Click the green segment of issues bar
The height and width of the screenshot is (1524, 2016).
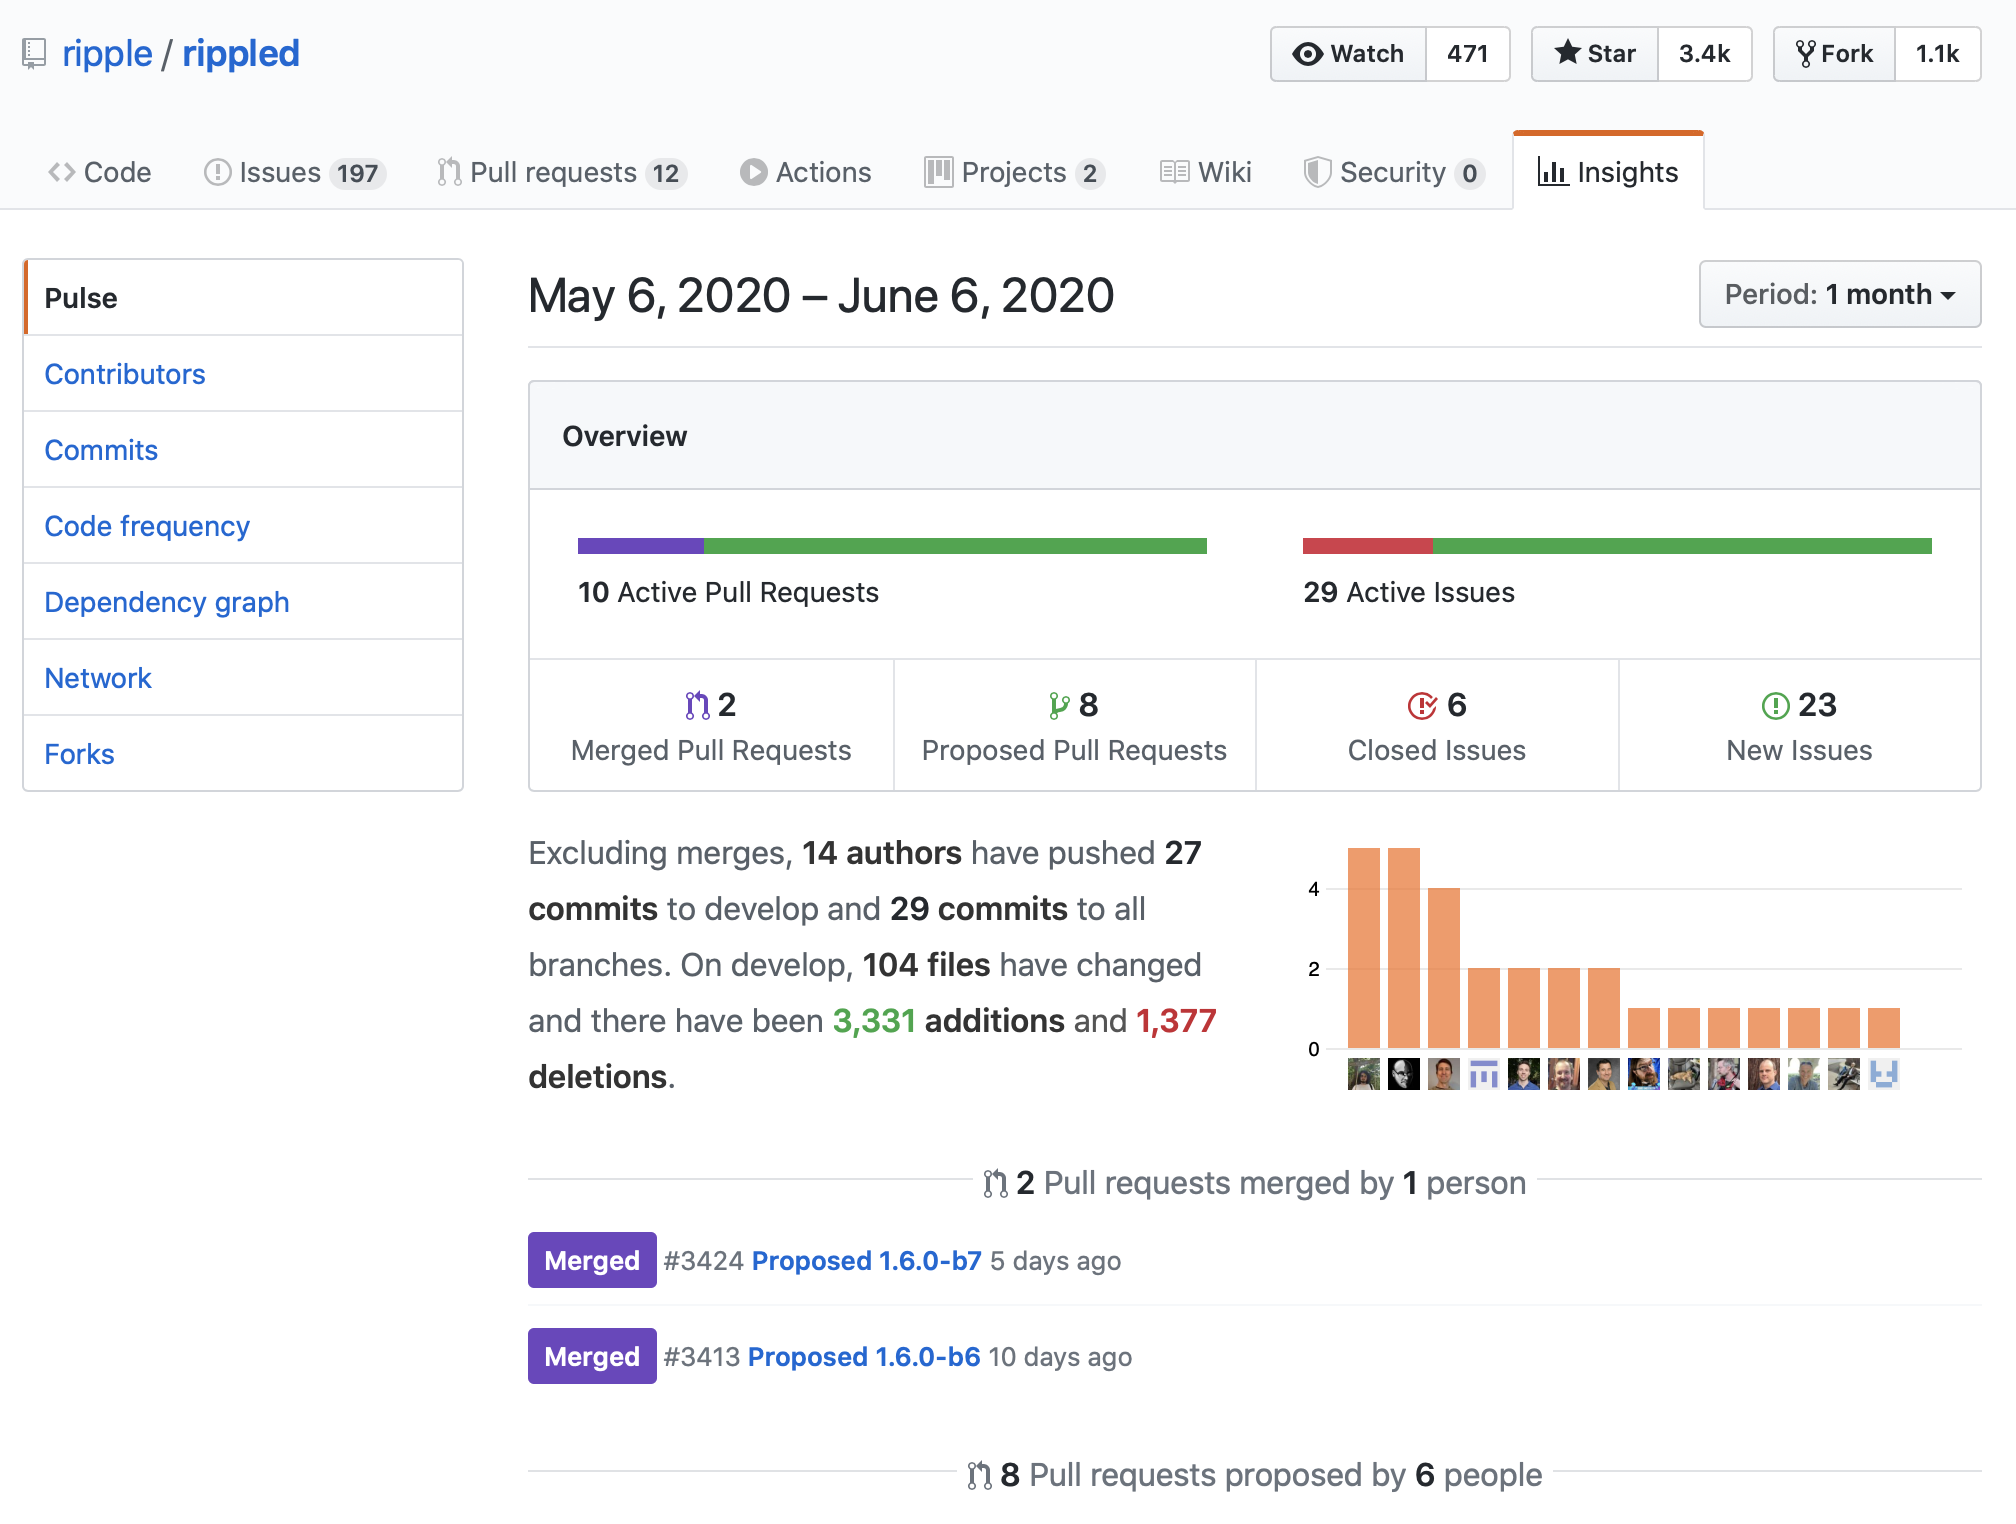coord(1682,546)
